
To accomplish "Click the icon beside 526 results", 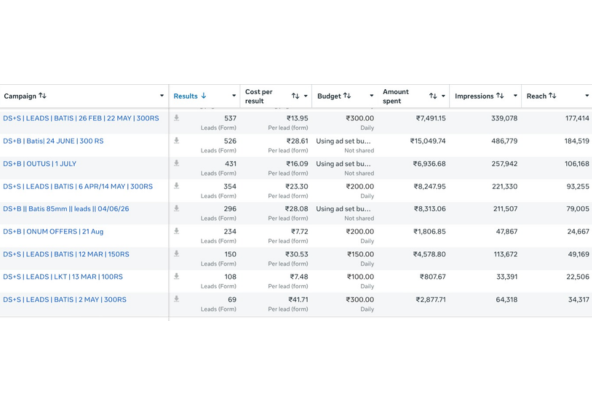I will [x=176, y=141].
